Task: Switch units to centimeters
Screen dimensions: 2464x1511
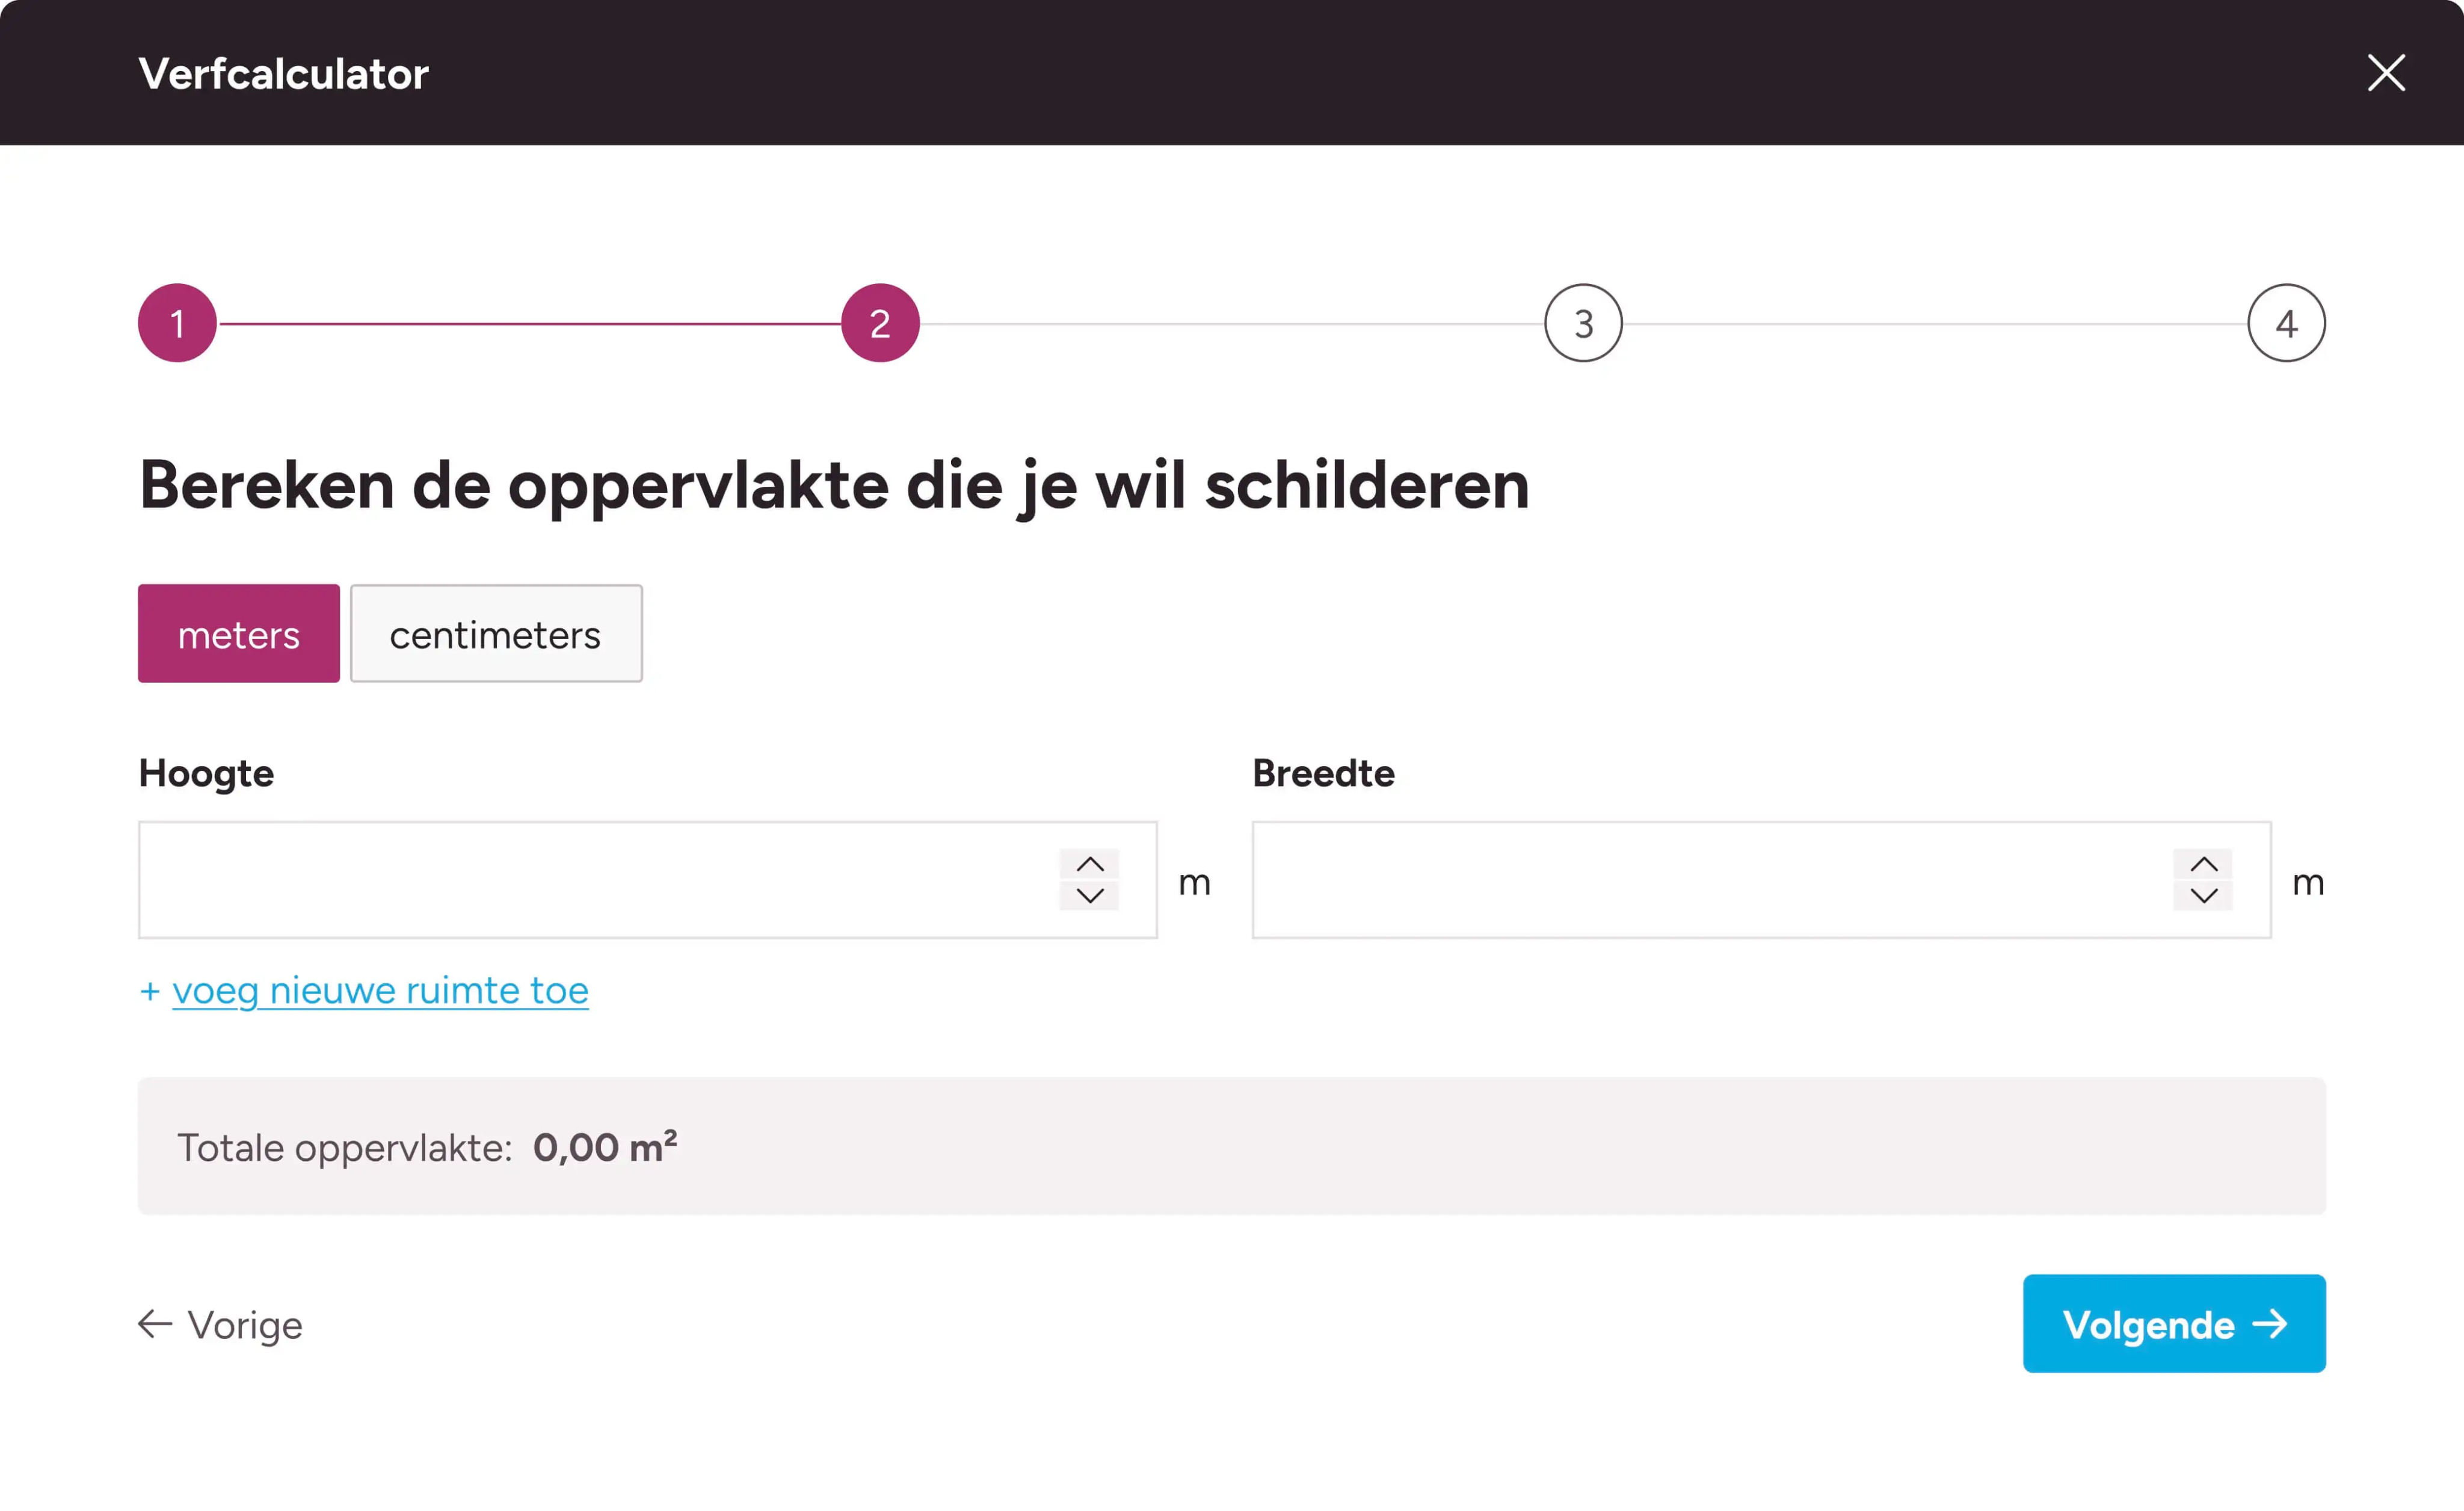Action: click(x=496, y=634)
